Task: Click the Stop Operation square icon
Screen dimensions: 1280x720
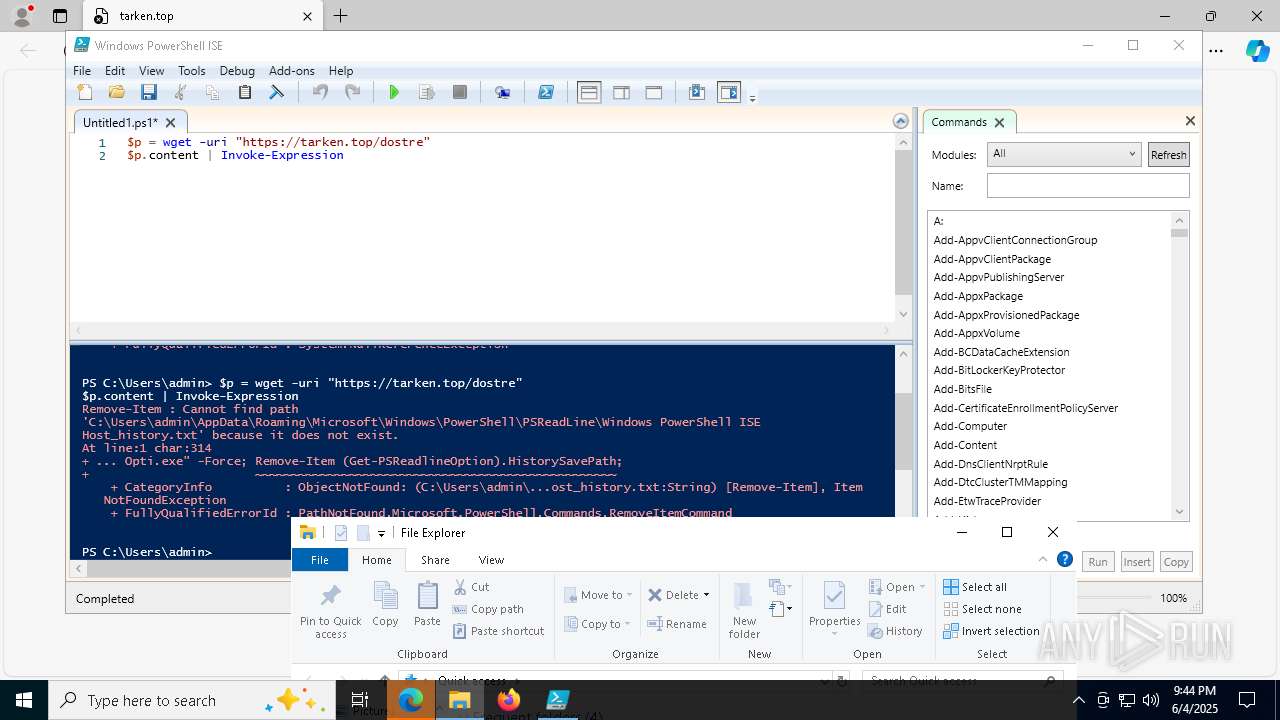Action: (x=460, y=92)
